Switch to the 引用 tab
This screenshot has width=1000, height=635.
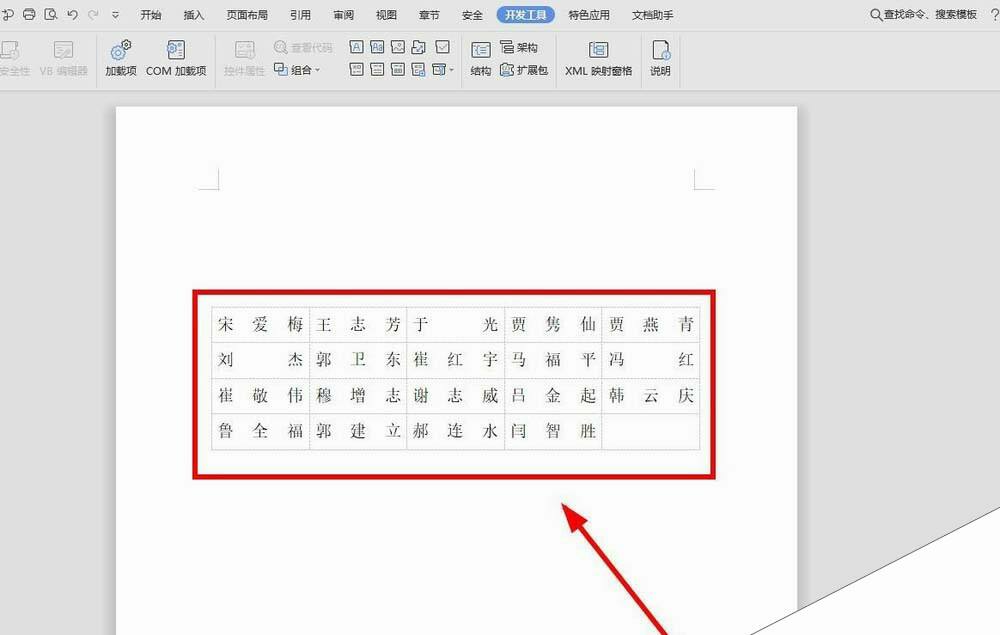point(300,15)
